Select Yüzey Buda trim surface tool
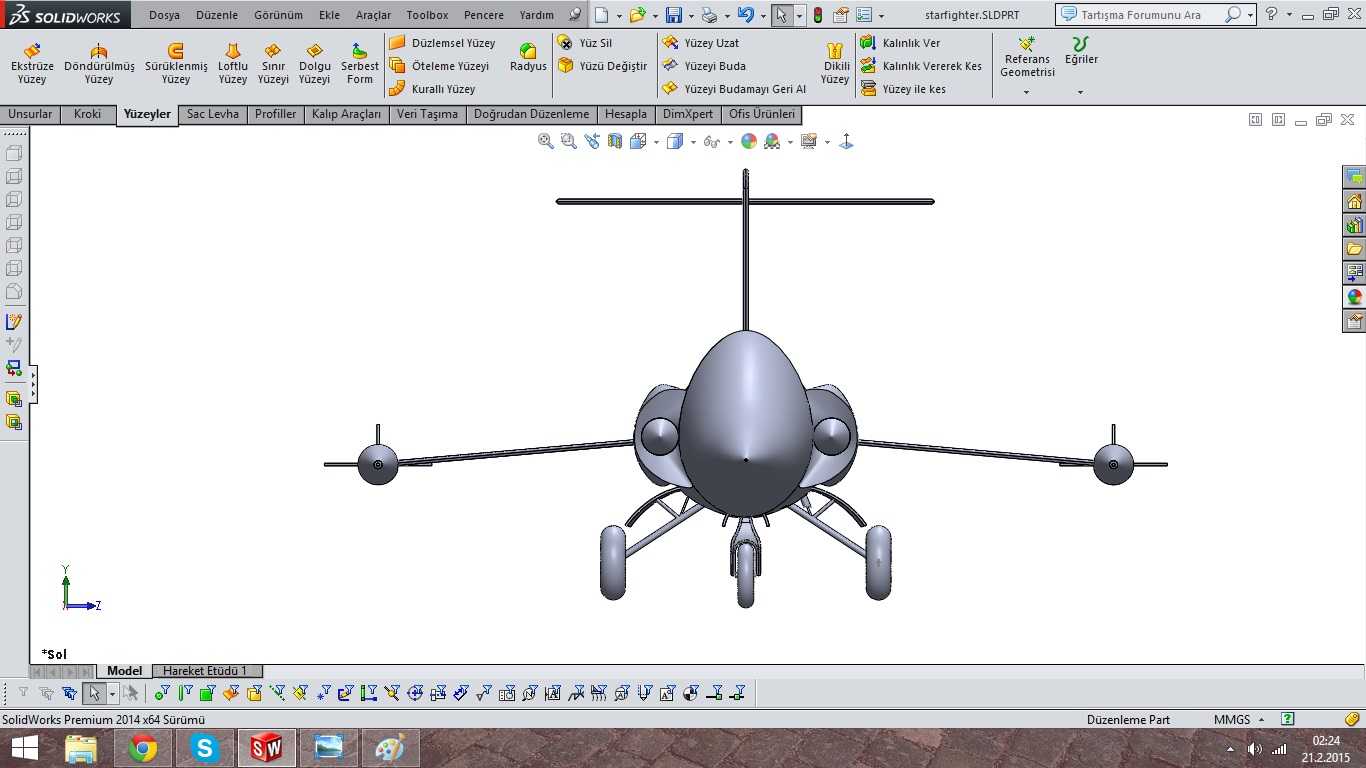 [x=704, y=66]
